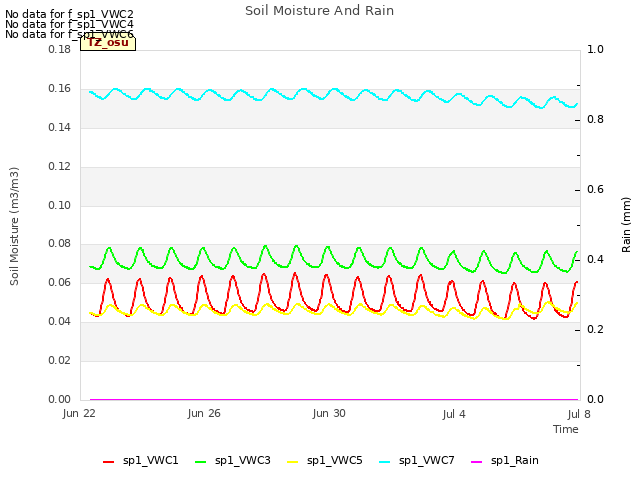Click the No data for f_sp1_VWC2 message
The image size is (640, 480).
click(69, 15)
